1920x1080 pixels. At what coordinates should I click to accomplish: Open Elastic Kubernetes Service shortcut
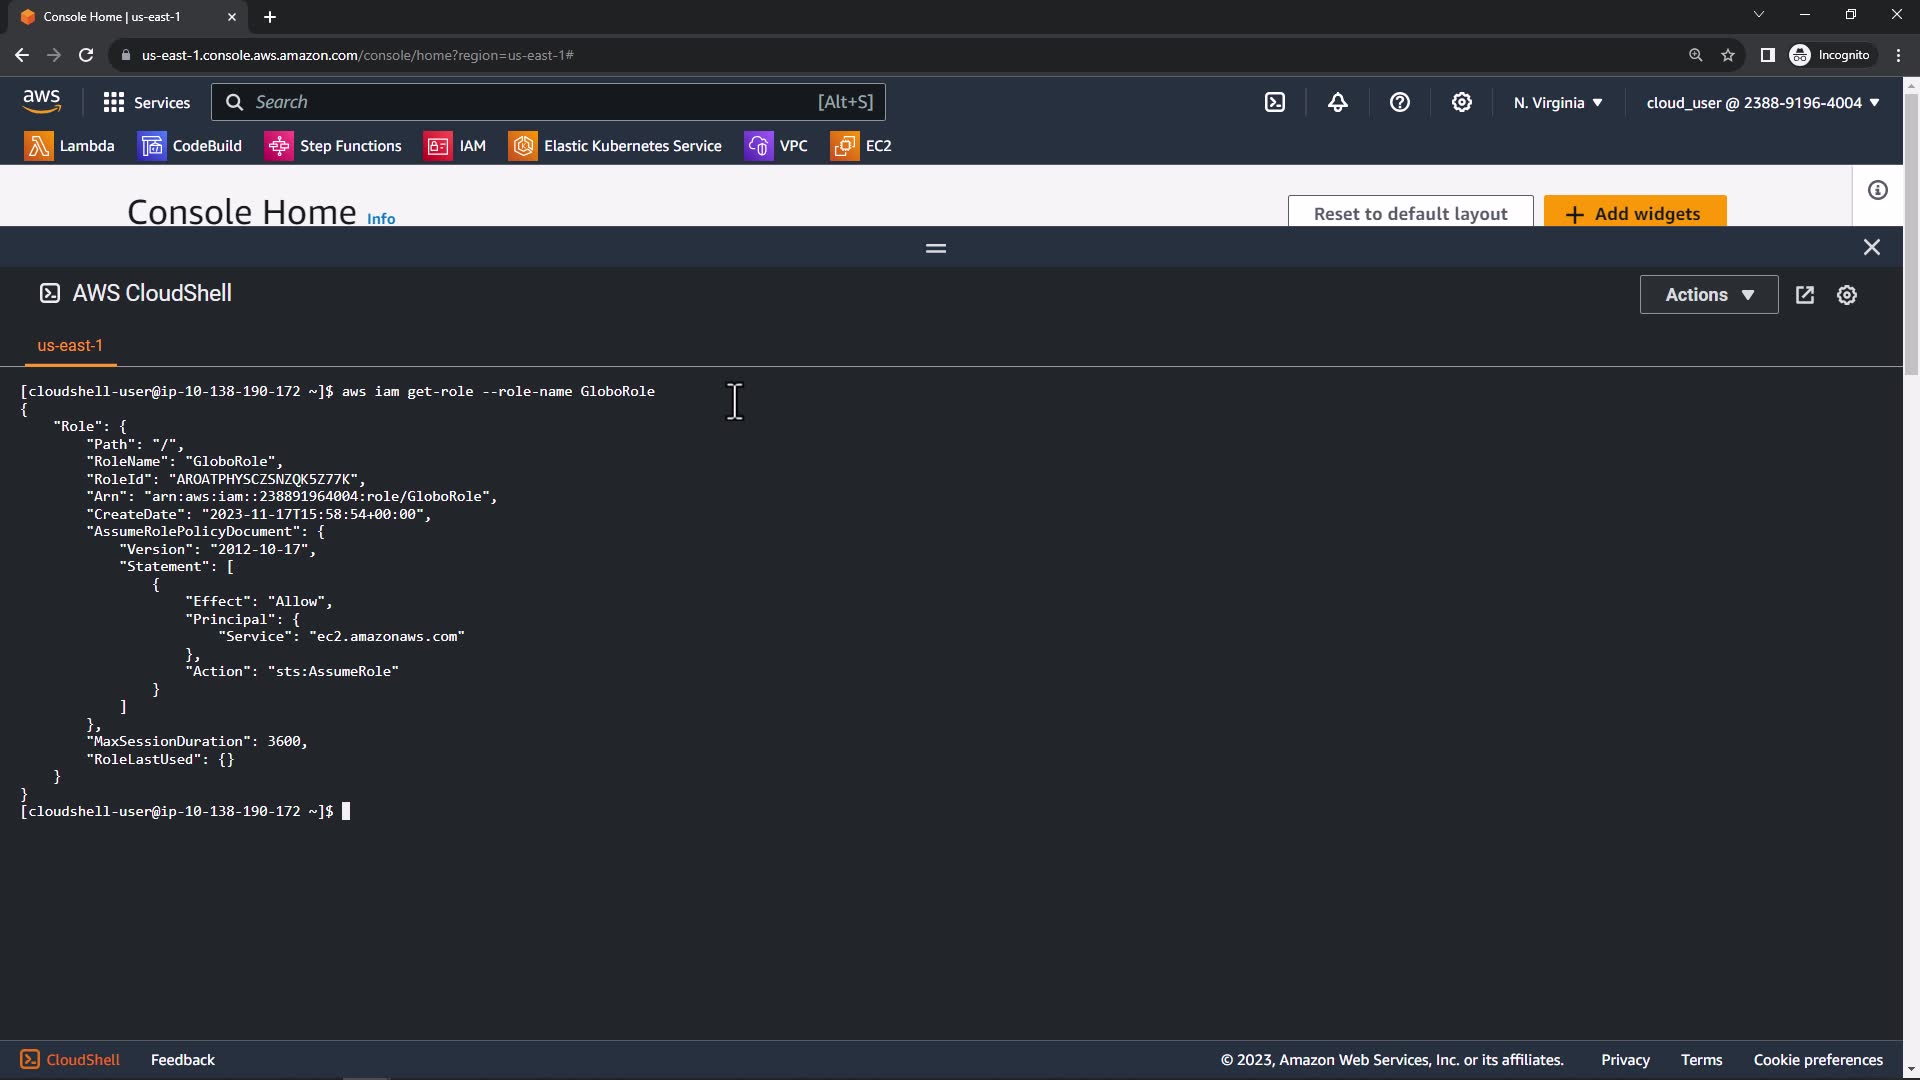point(615,146)
